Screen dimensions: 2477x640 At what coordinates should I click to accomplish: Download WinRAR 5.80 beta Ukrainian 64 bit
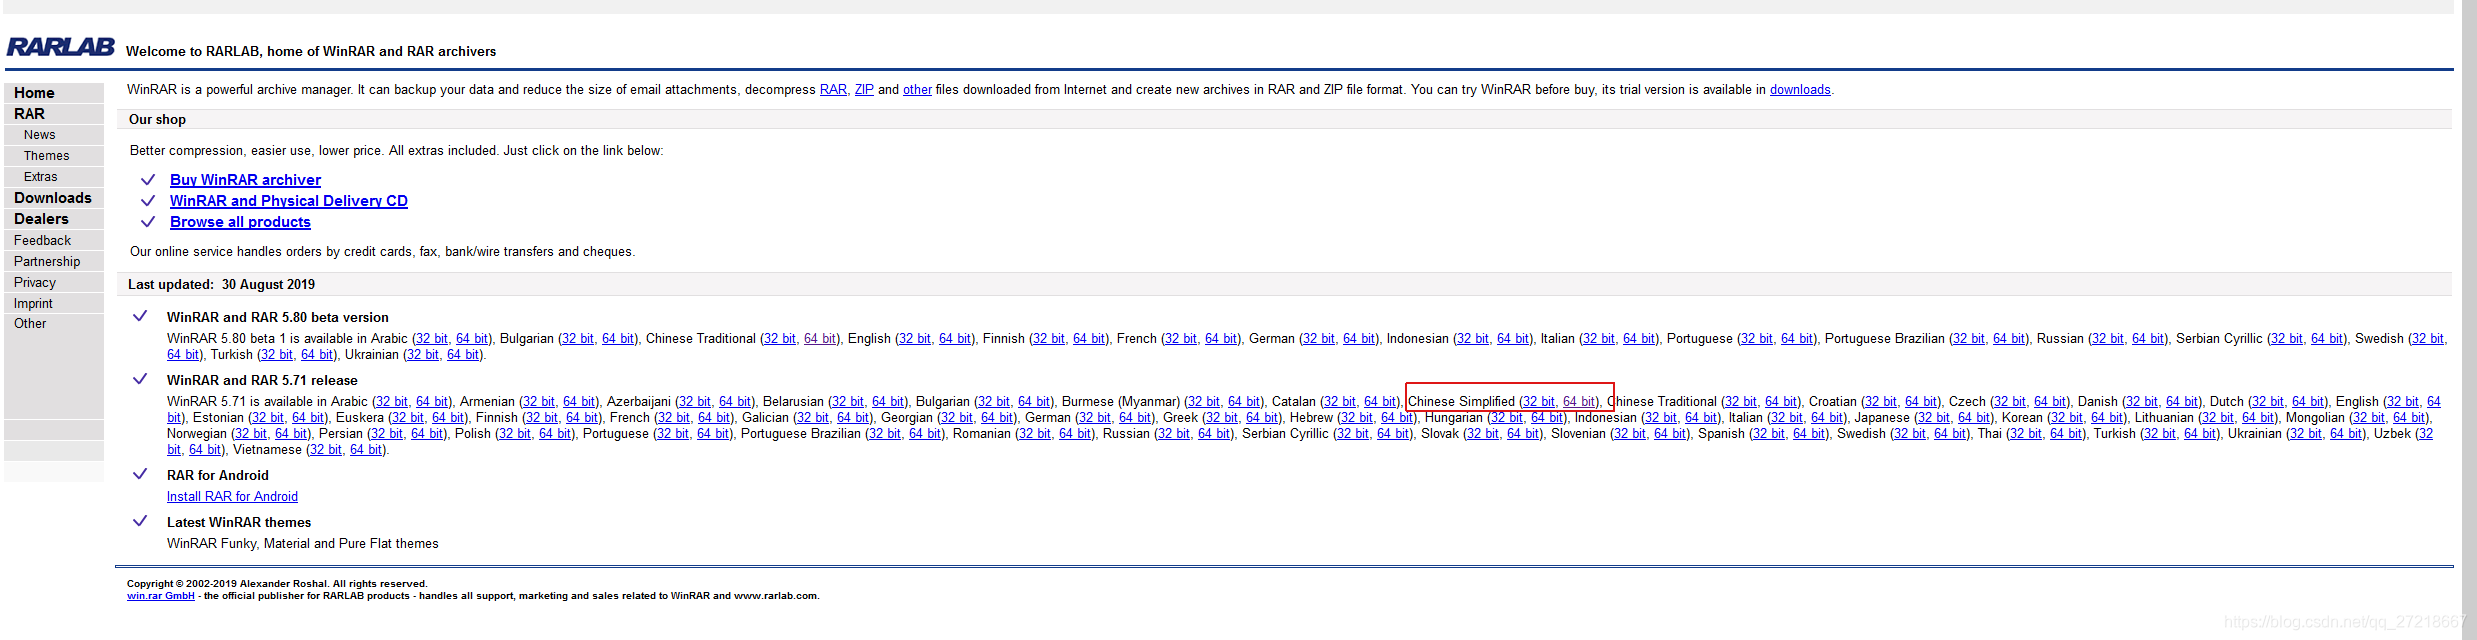(x=463, y=355)
